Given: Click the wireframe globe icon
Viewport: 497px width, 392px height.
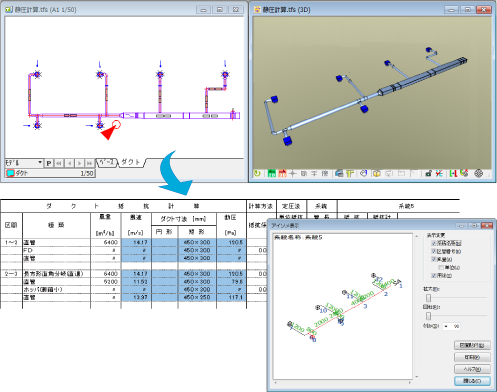Looking at the screenshot, I should (478, 173).
